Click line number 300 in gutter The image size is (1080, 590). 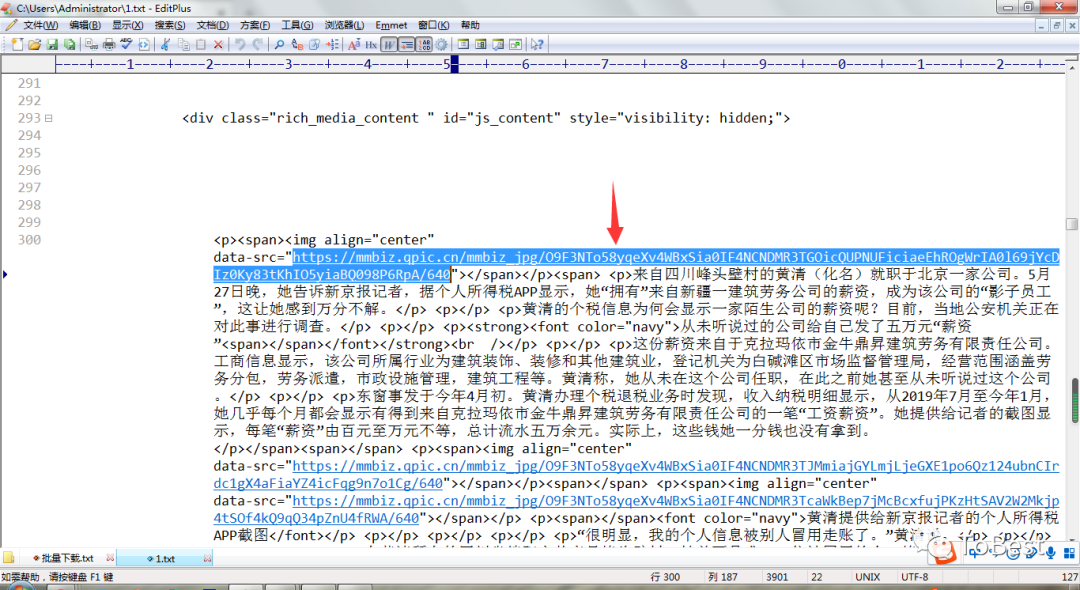click(29, 240)
